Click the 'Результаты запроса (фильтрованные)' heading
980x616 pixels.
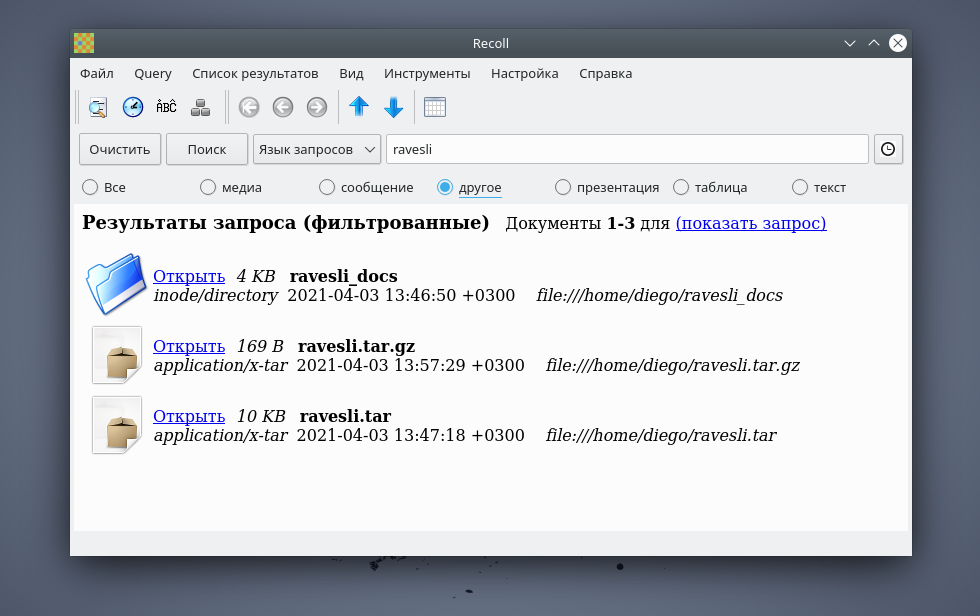(286, 223)
